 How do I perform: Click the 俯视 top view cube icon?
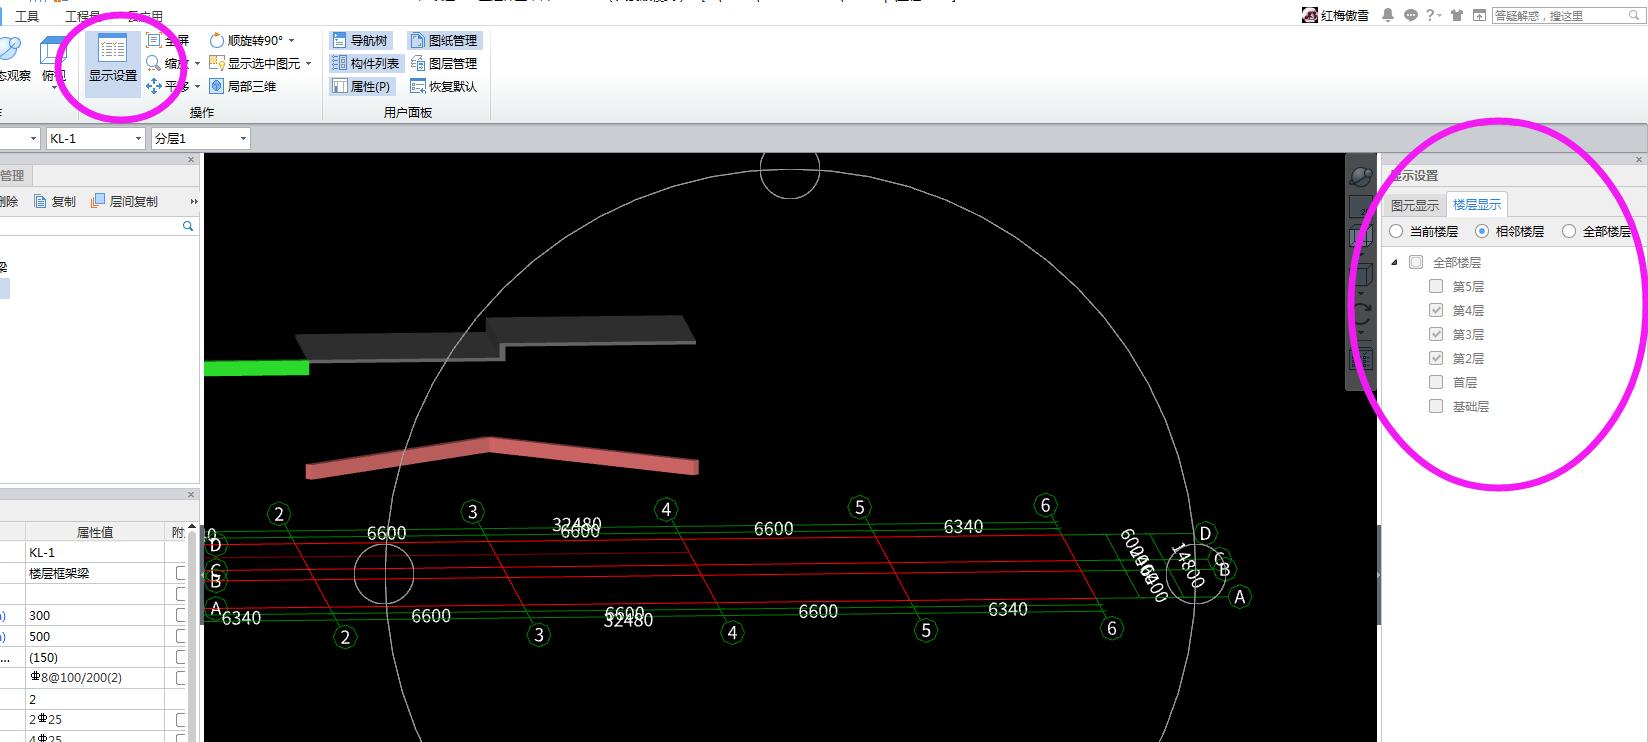pyautogui.click(x=53, y=50)
